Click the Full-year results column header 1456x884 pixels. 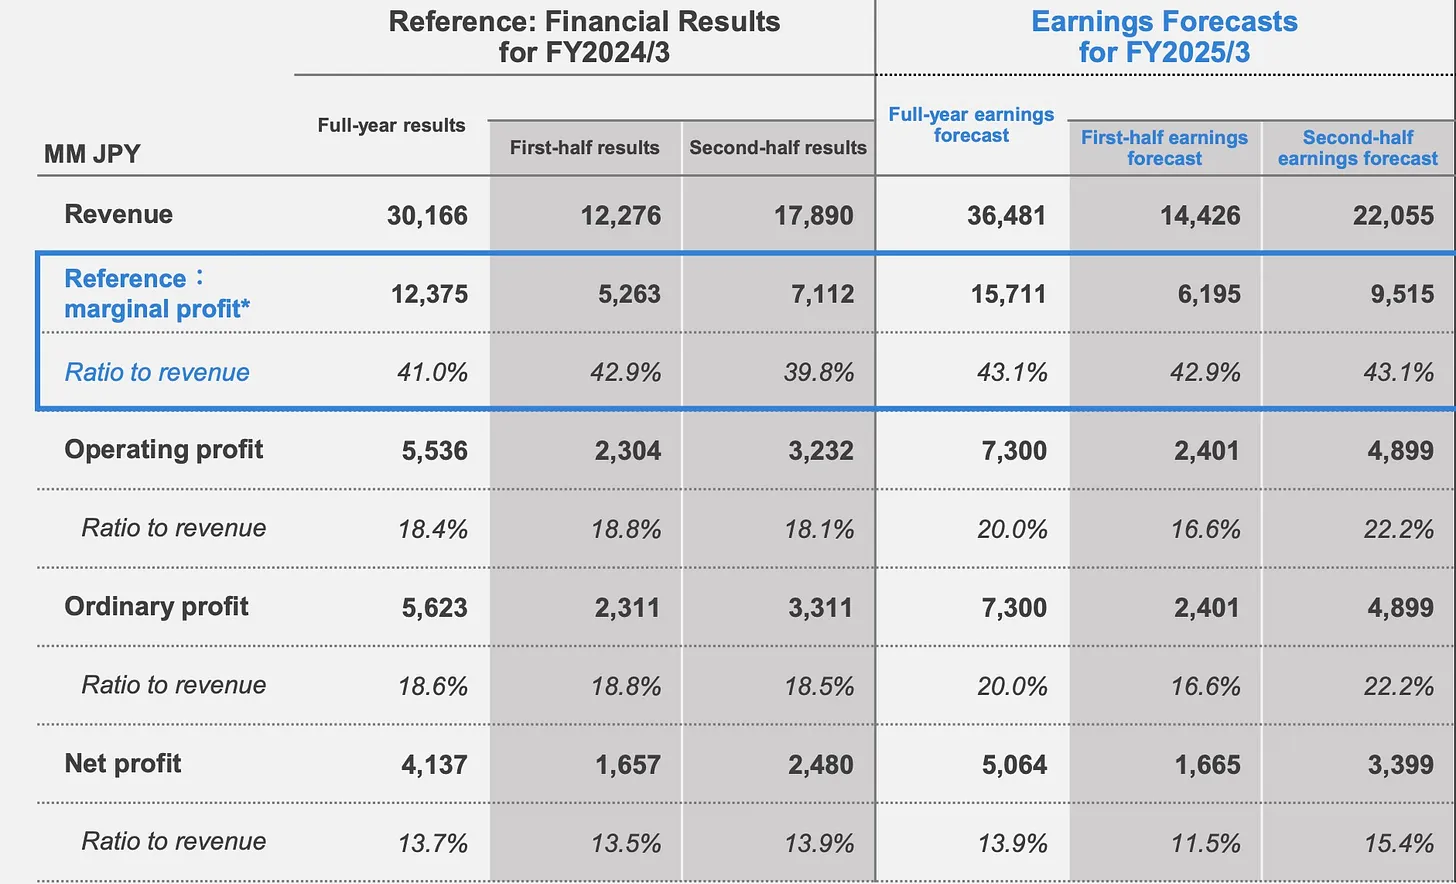(x=391, y=125)
